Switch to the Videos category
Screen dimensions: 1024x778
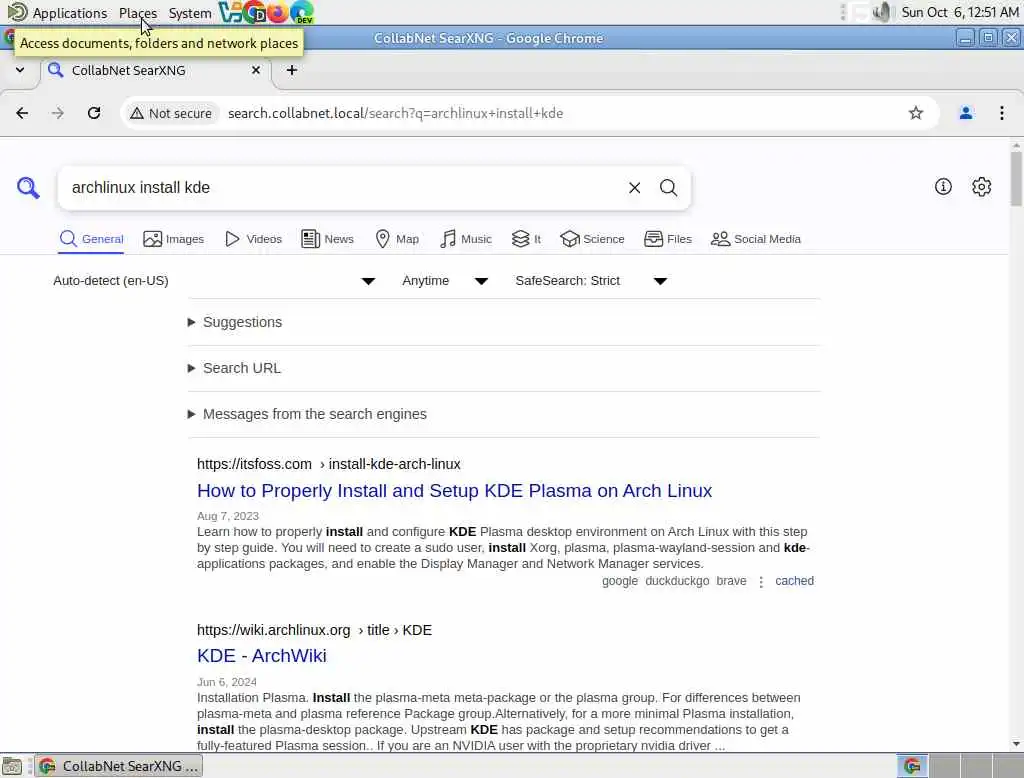pyautogui.click(x=253, y=239)
